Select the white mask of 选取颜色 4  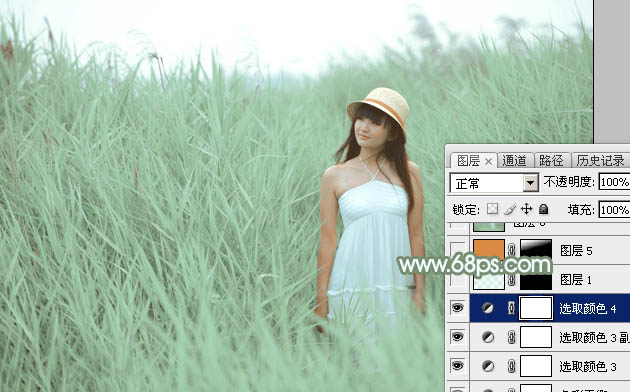tap(536, 308)
